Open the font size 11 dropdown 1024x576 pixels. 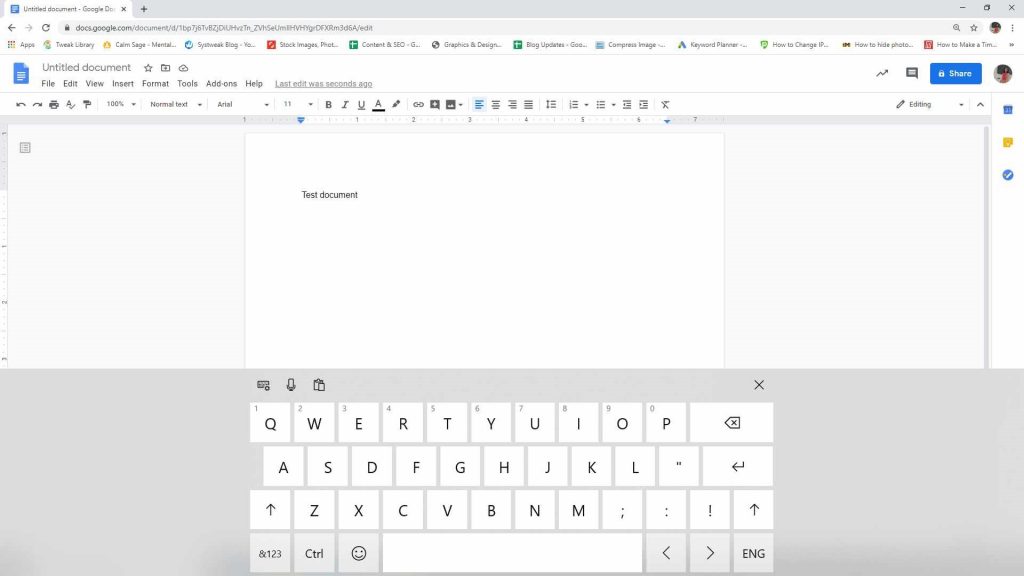point(298,104)
